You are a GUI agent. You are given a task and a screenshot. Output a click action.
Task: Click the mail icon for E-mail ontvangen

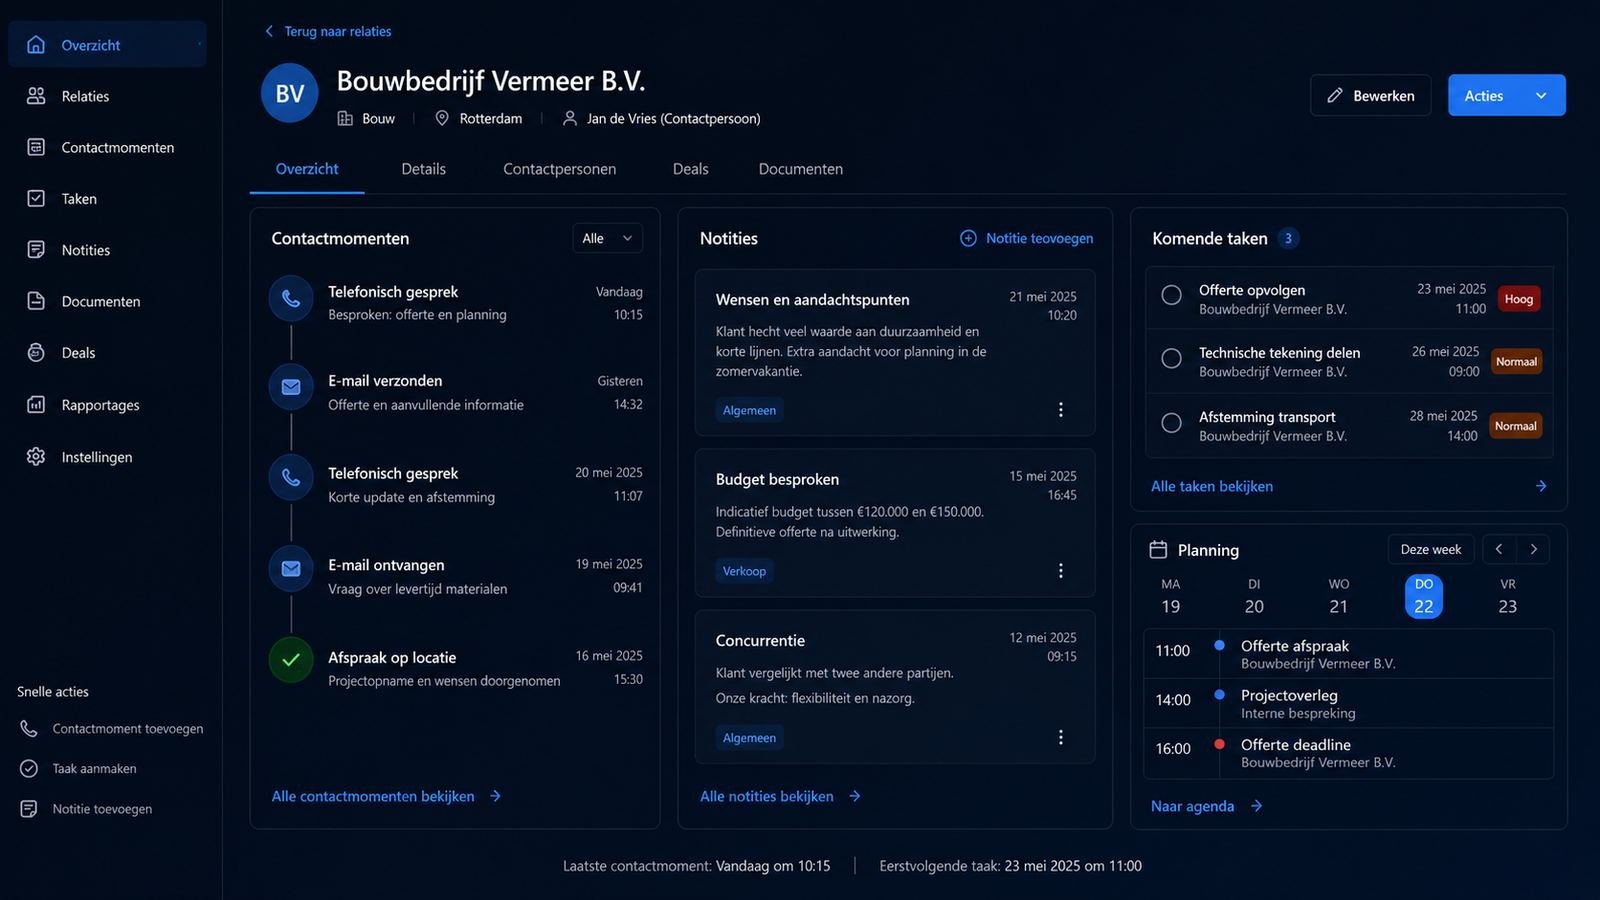291,569
